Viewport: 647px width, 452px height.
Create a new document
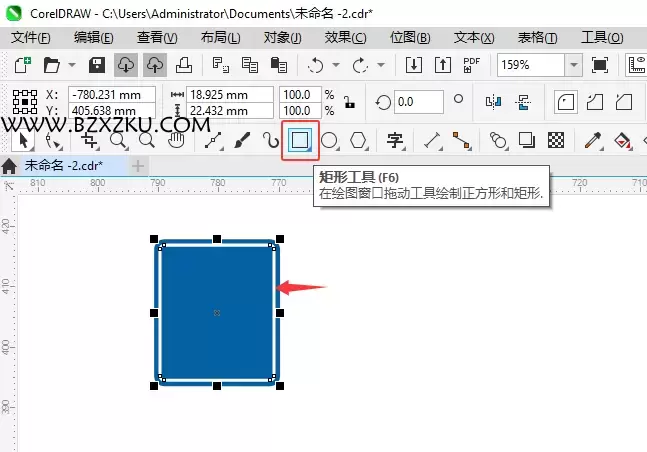(x=23, y=65)
